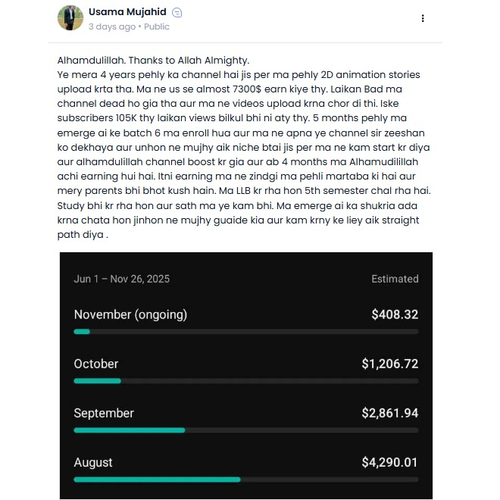Click the October earnings progress bar
500x500 pixels.
pyautogui.click(x=246, y=381)
